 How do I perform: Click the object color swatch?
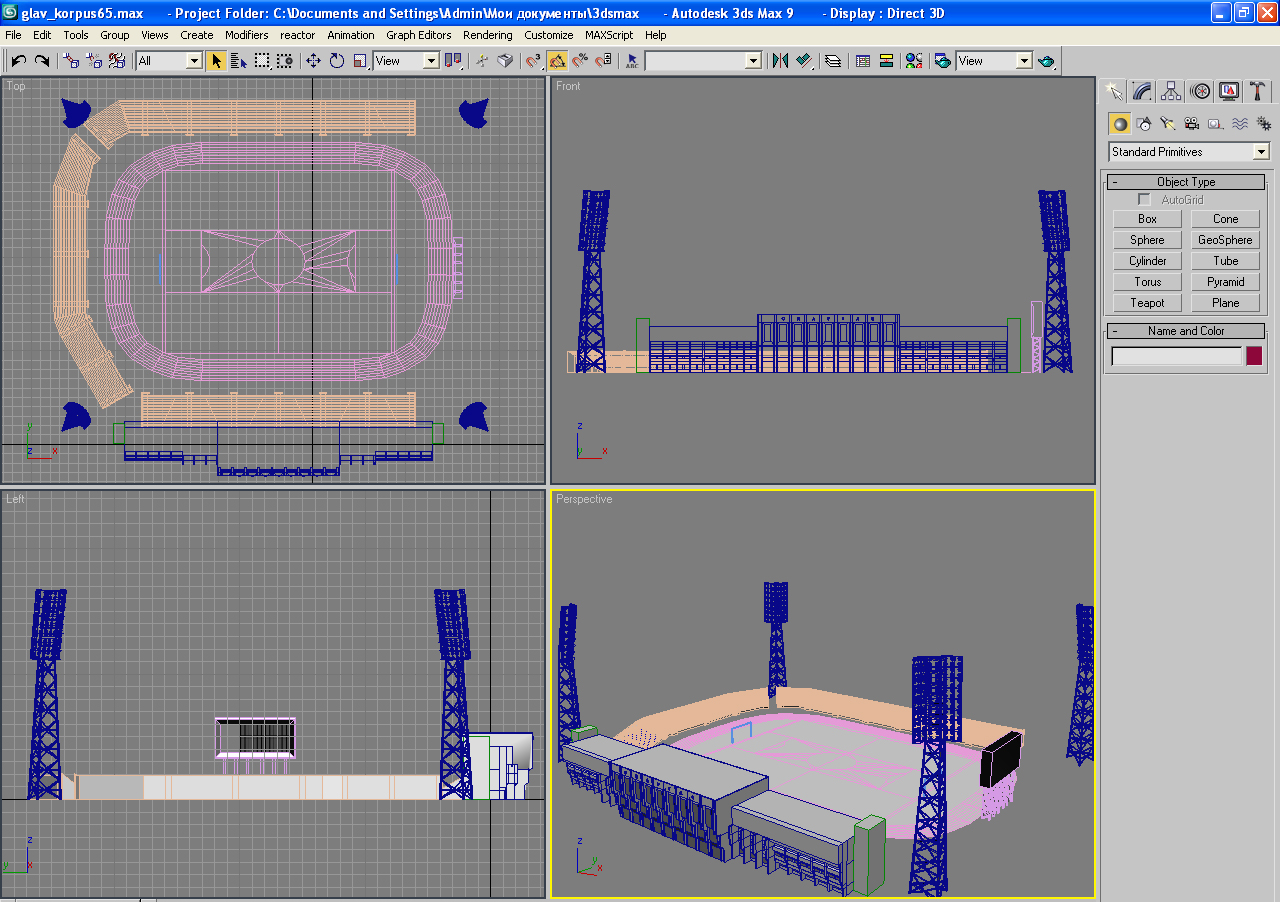1253,357
